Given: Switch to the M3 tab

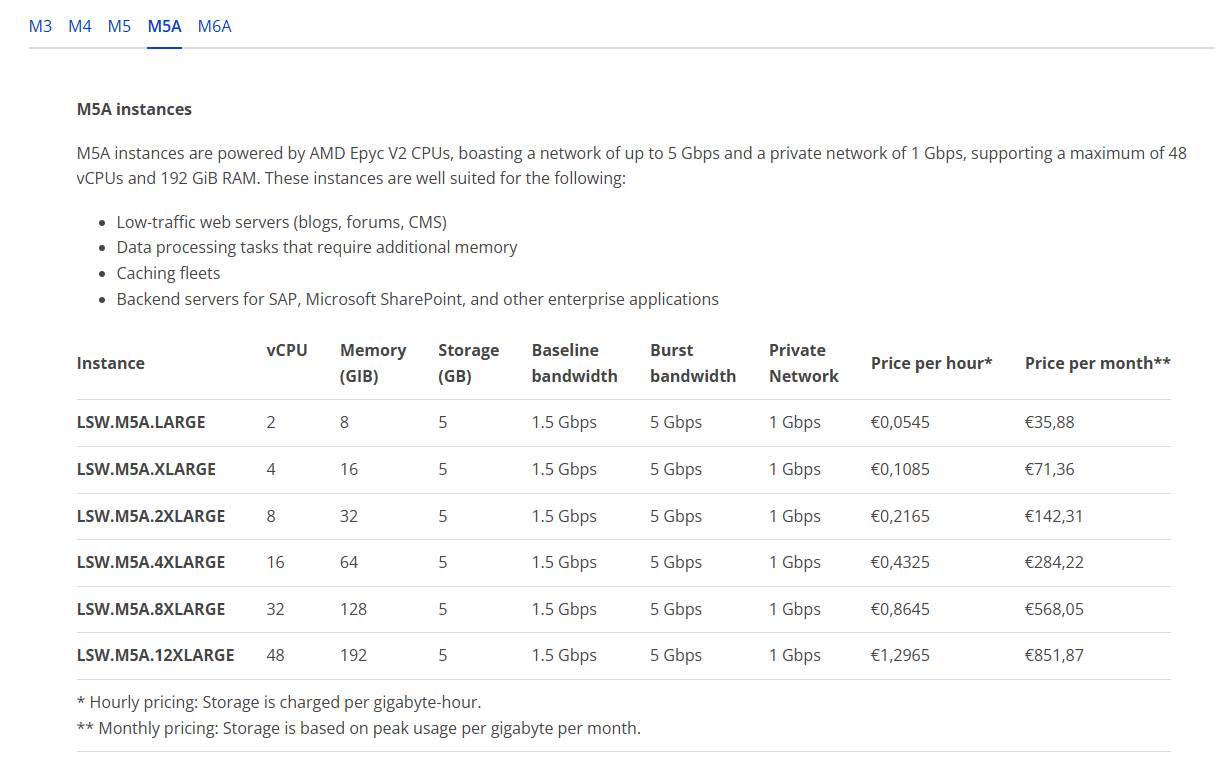Looking at the screenshot, I should pyautogui.click(x=40, y=26).
